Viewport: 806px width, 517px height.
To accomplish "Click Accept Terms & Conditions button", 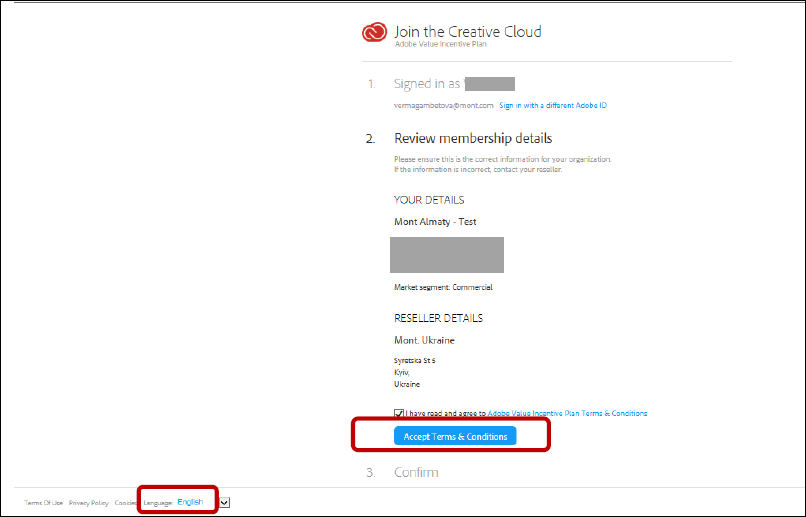I will (x=455, y=436).
